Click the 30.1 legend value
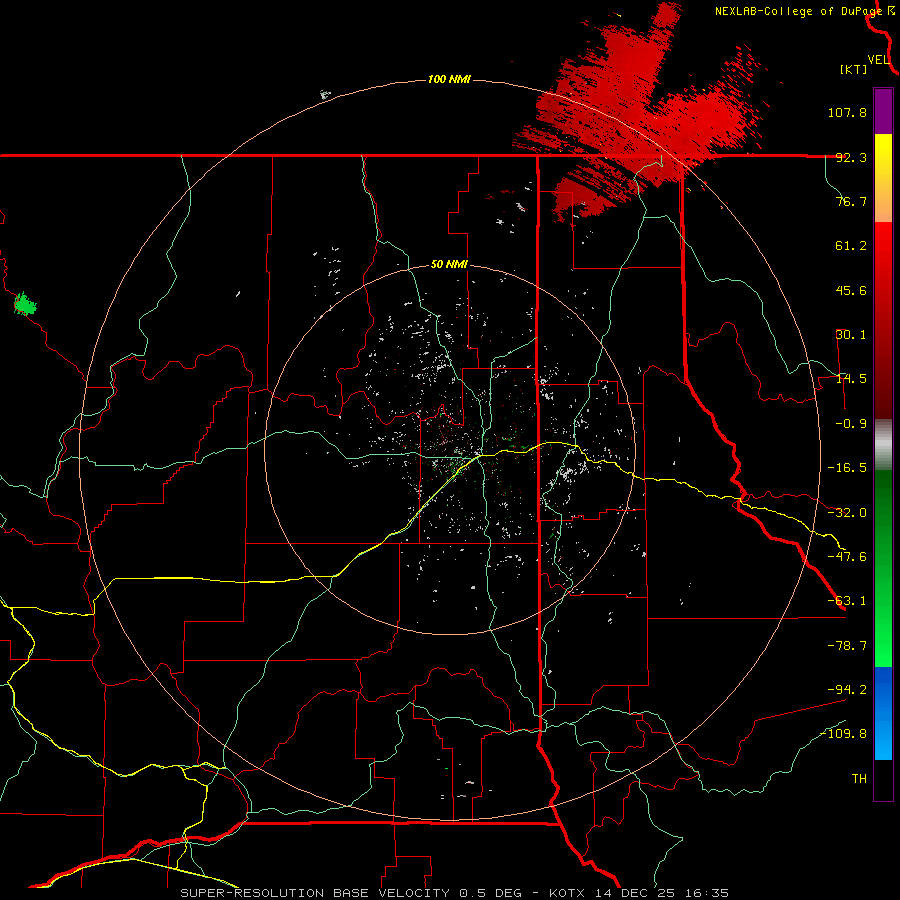900x900 pixels. point(851,335)
